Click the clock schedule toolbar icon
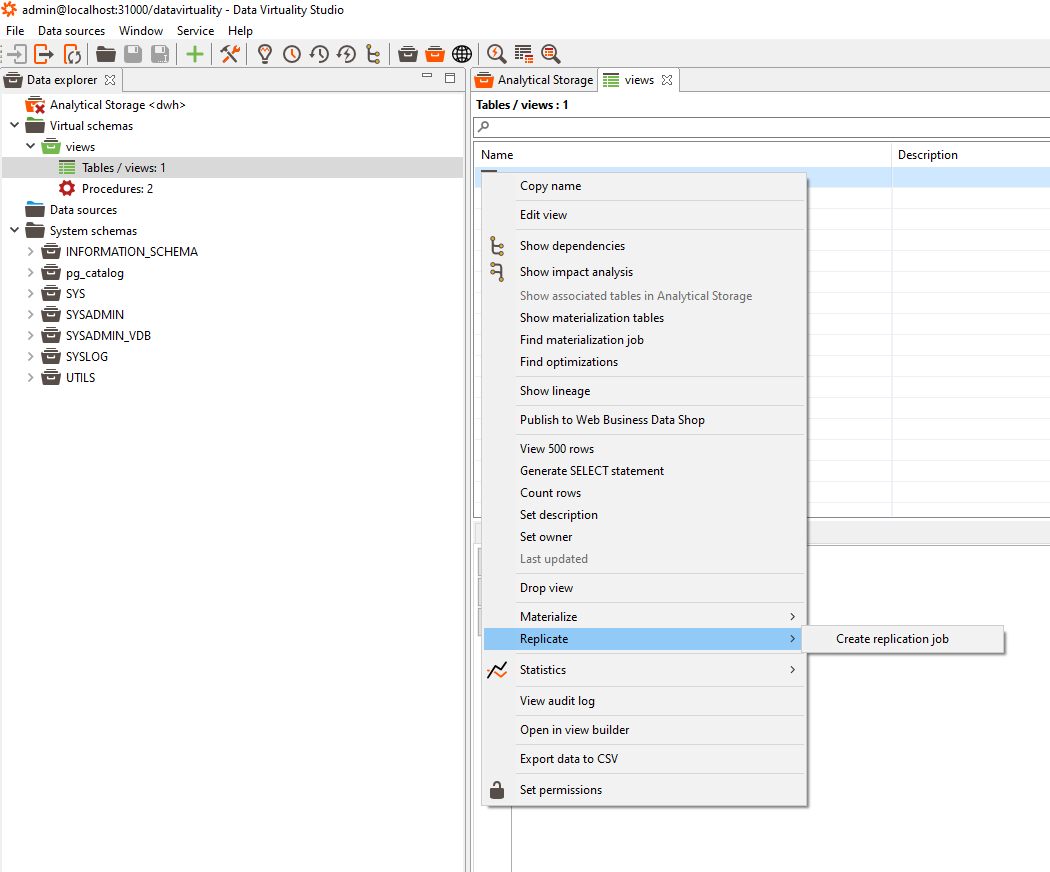1050x872 pixels. tap(292, 54)
